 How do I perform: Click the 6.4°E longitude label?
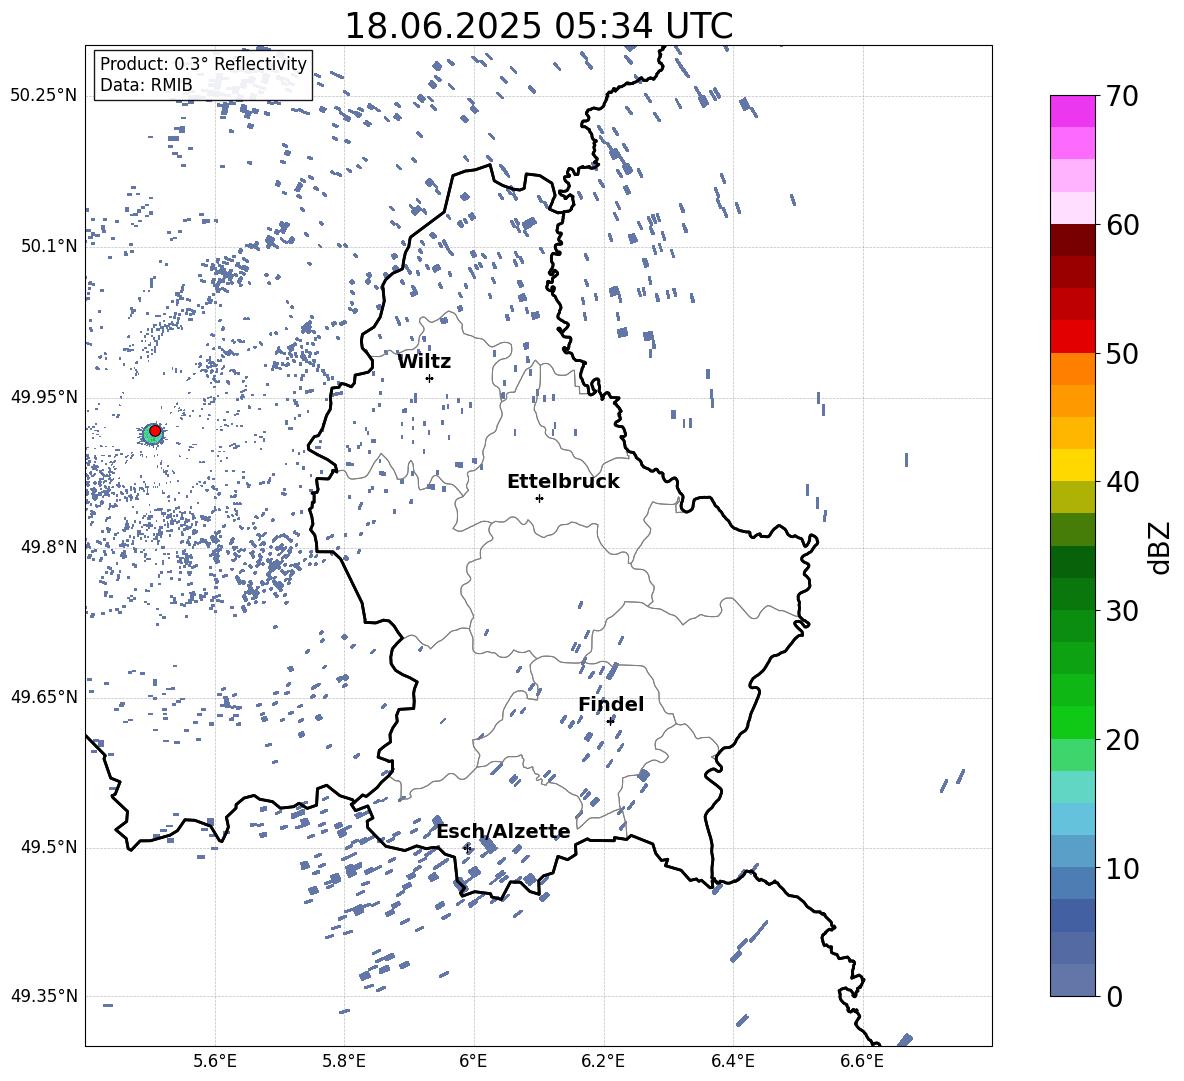tap(733, 1061)
